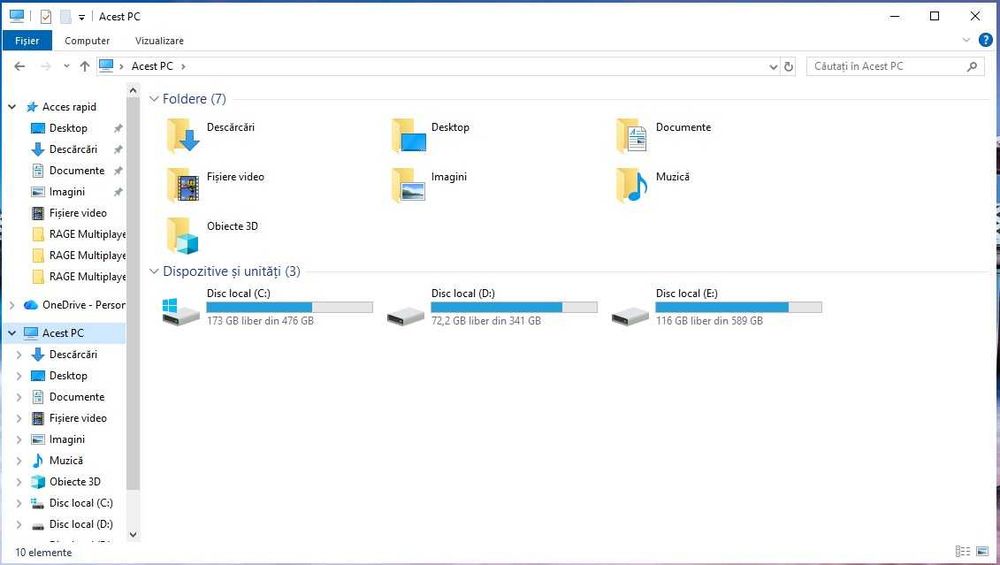Switch to details view icon in status bar
This screenshot has height=565, width=1000.
962,552
